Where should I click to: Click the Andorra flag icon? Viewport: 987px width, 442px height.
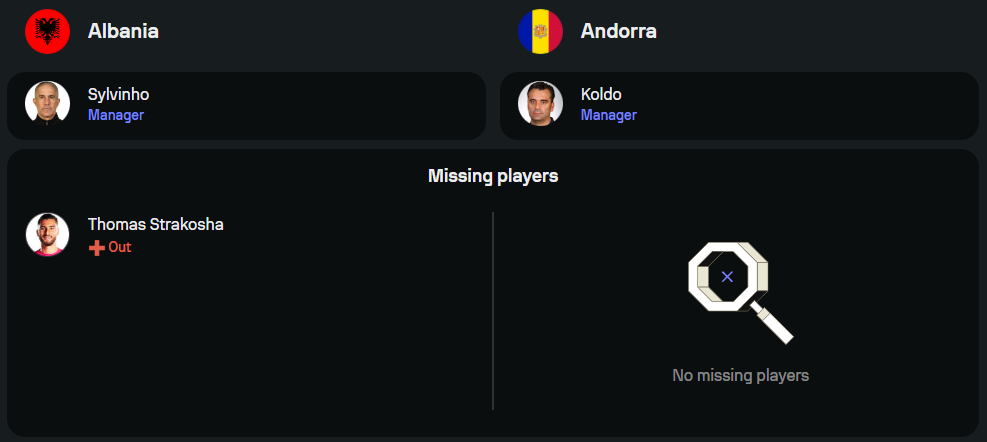(540, 31)
